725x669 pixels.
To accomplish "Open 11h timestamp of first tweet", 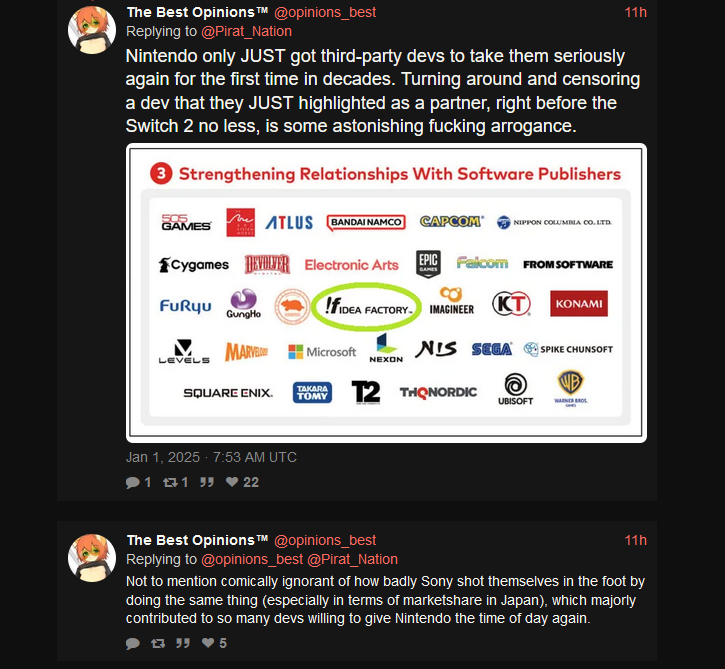I will pyautogui.click(x=635, y=12).
